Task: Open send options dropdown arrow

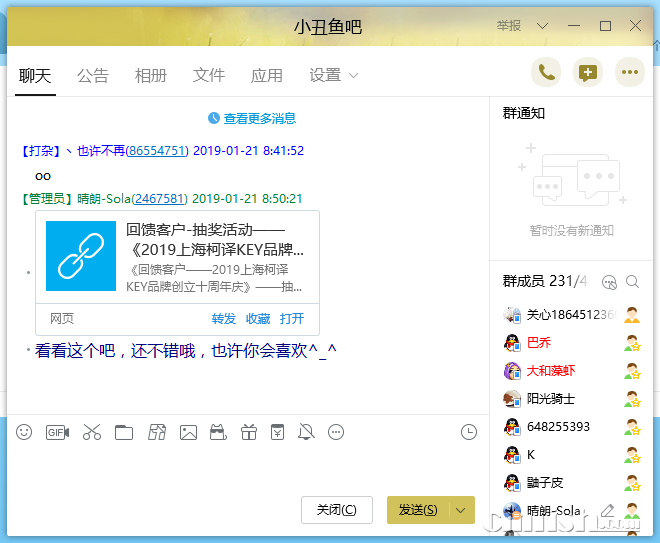Action: coord(461,510)
